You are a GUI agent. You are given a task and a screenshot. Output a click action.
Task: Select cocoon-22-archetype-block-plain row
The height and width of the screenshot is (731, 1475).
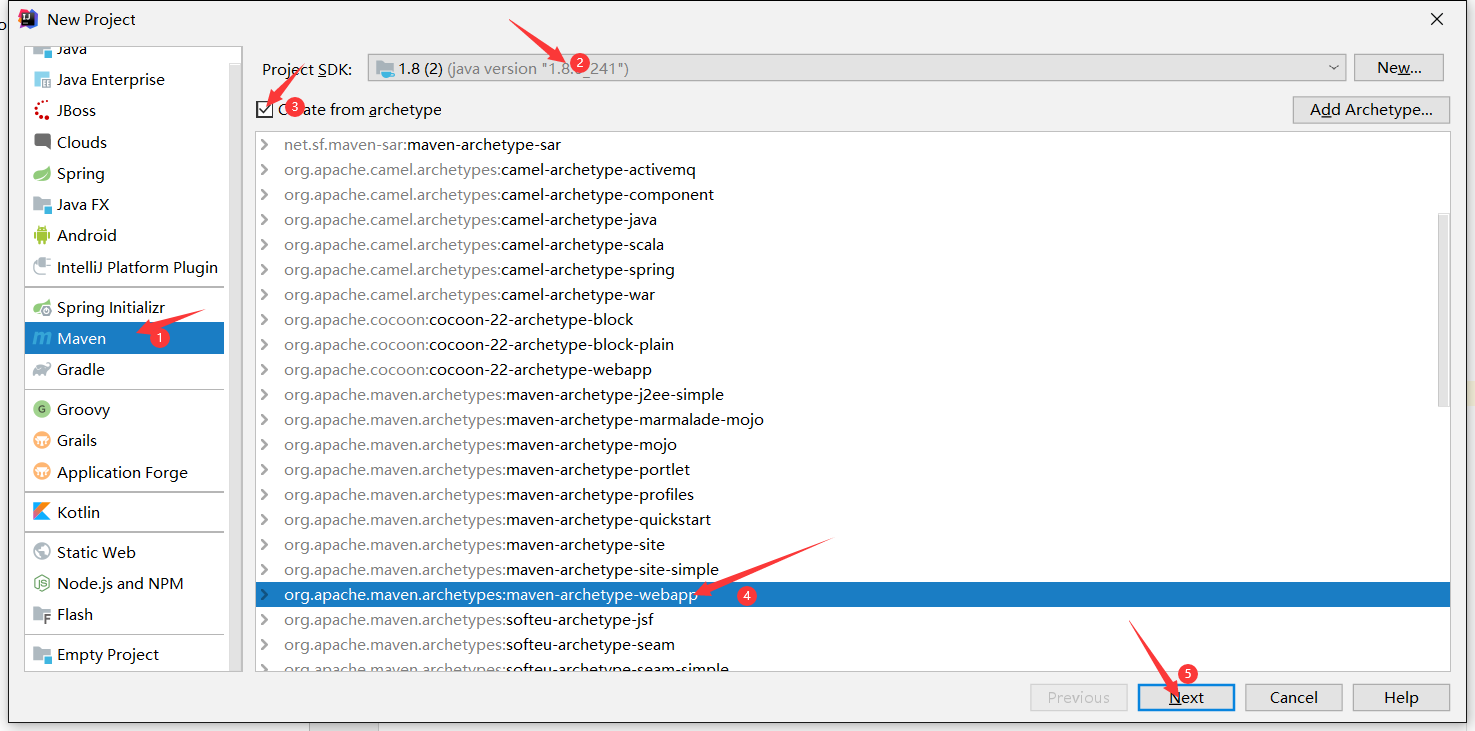point(853,345)
